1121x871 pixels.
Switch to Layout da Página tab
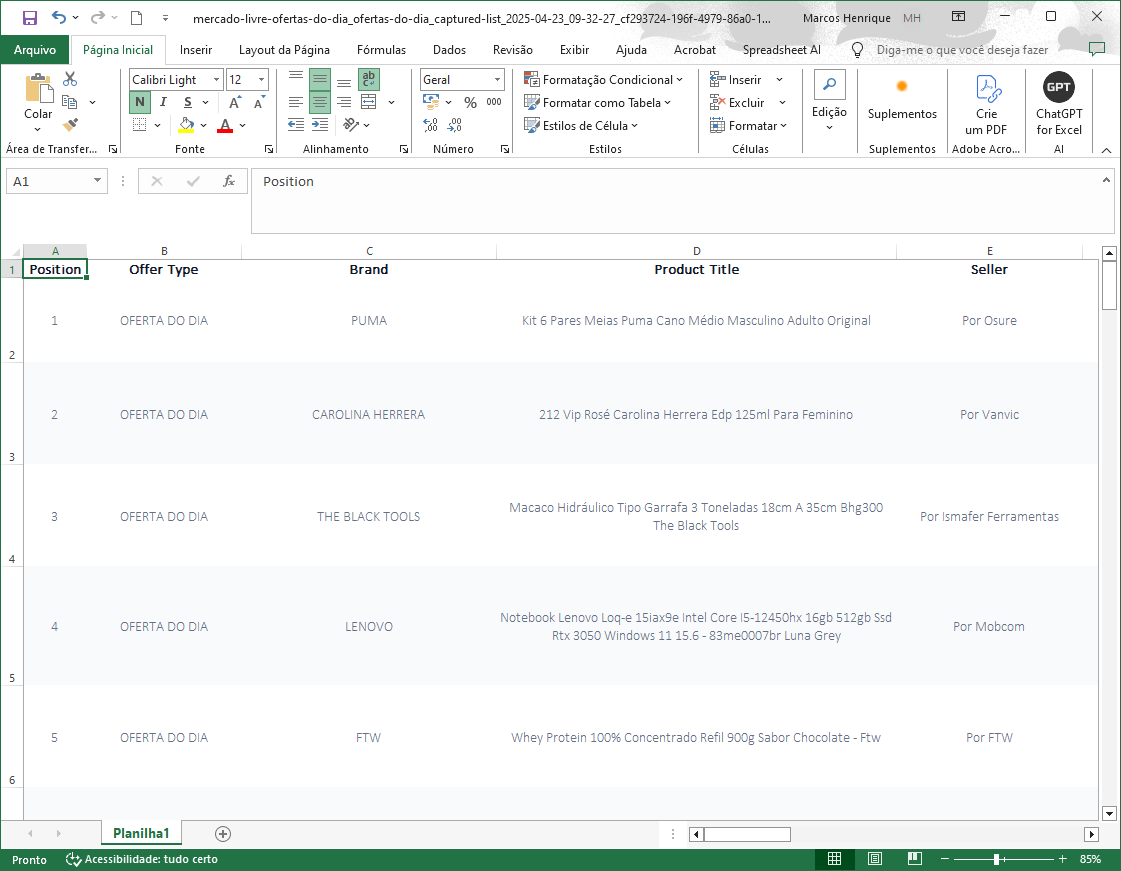point(284,49)
